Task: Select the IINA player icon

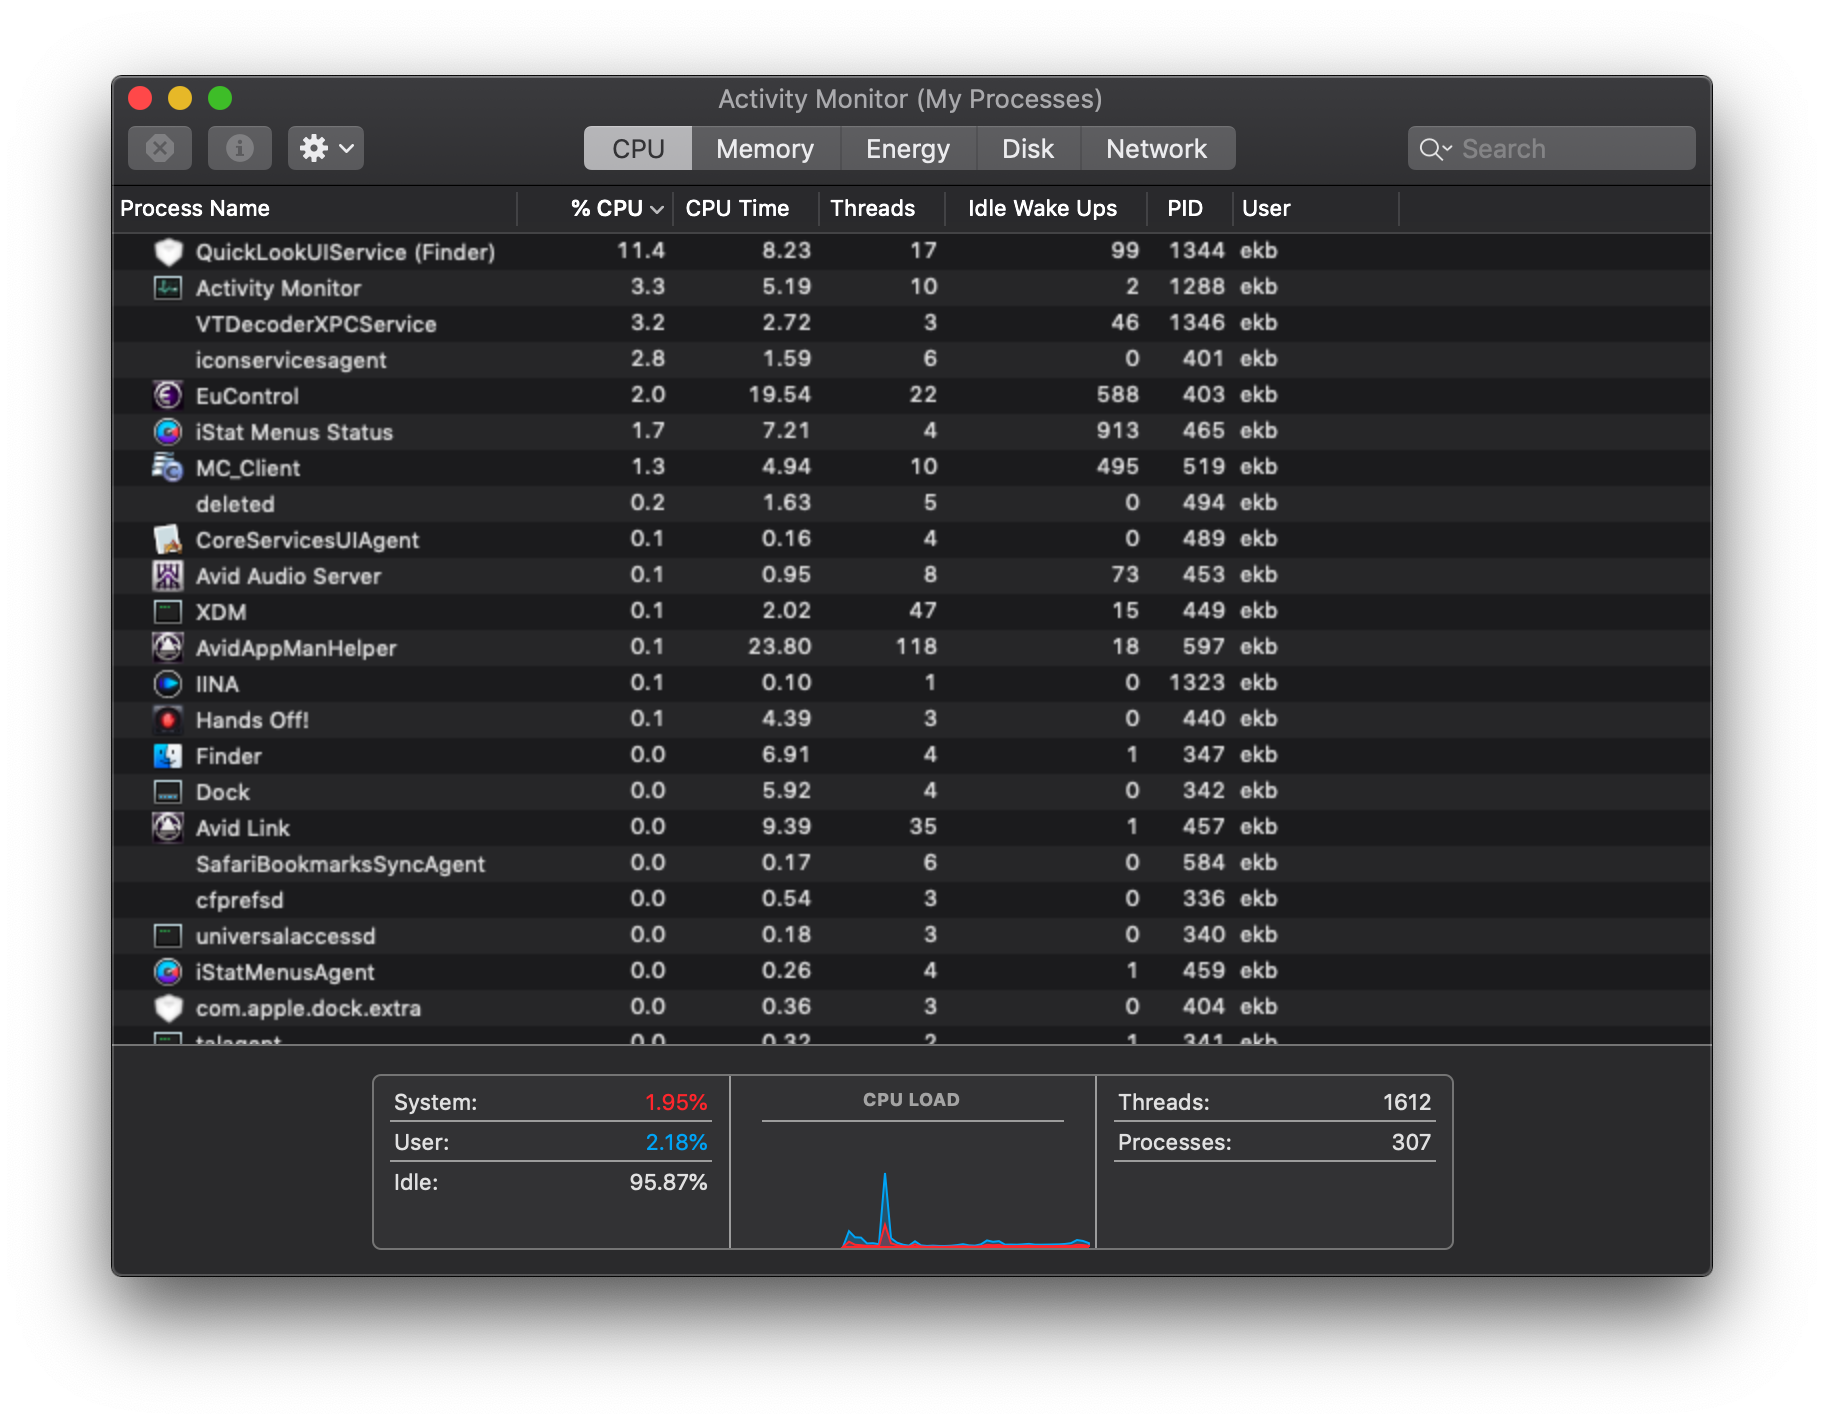Action: 168,683
